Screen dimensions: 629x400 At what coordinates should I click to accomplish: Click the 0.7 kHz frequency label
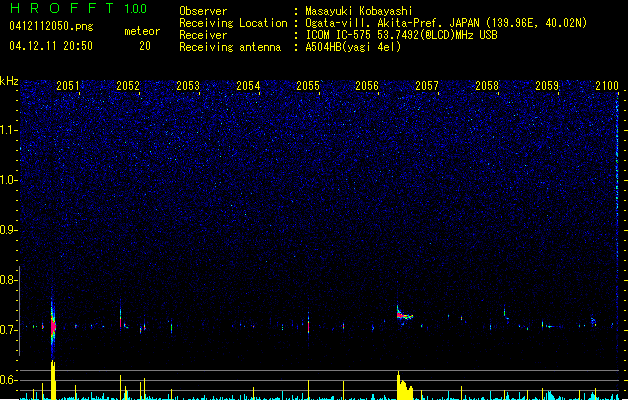8,330
